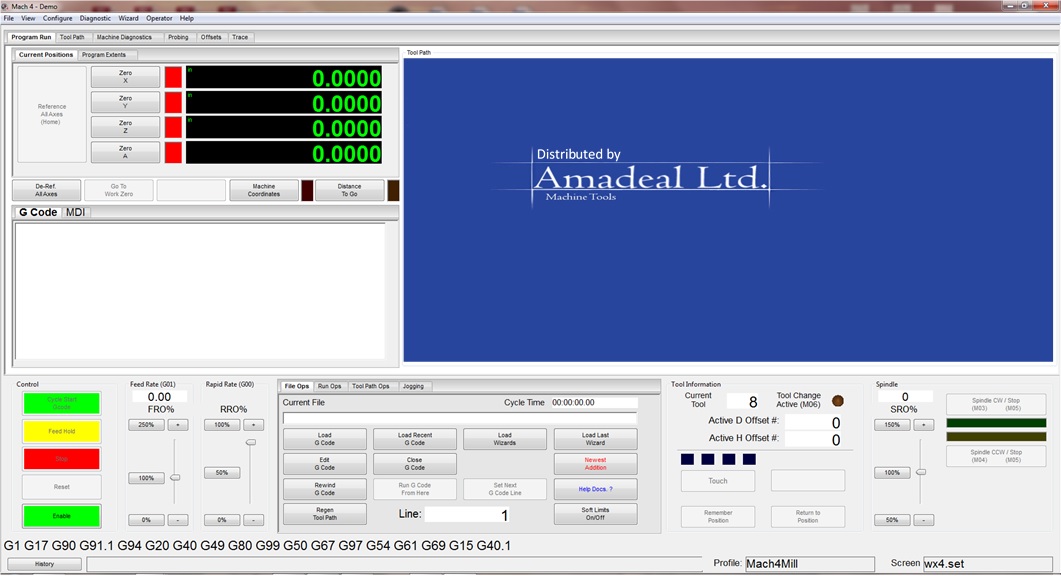This screenshot has height=576, width=1061.
Task: Decrease spindle override with minus button
Action: pos(924,520)
